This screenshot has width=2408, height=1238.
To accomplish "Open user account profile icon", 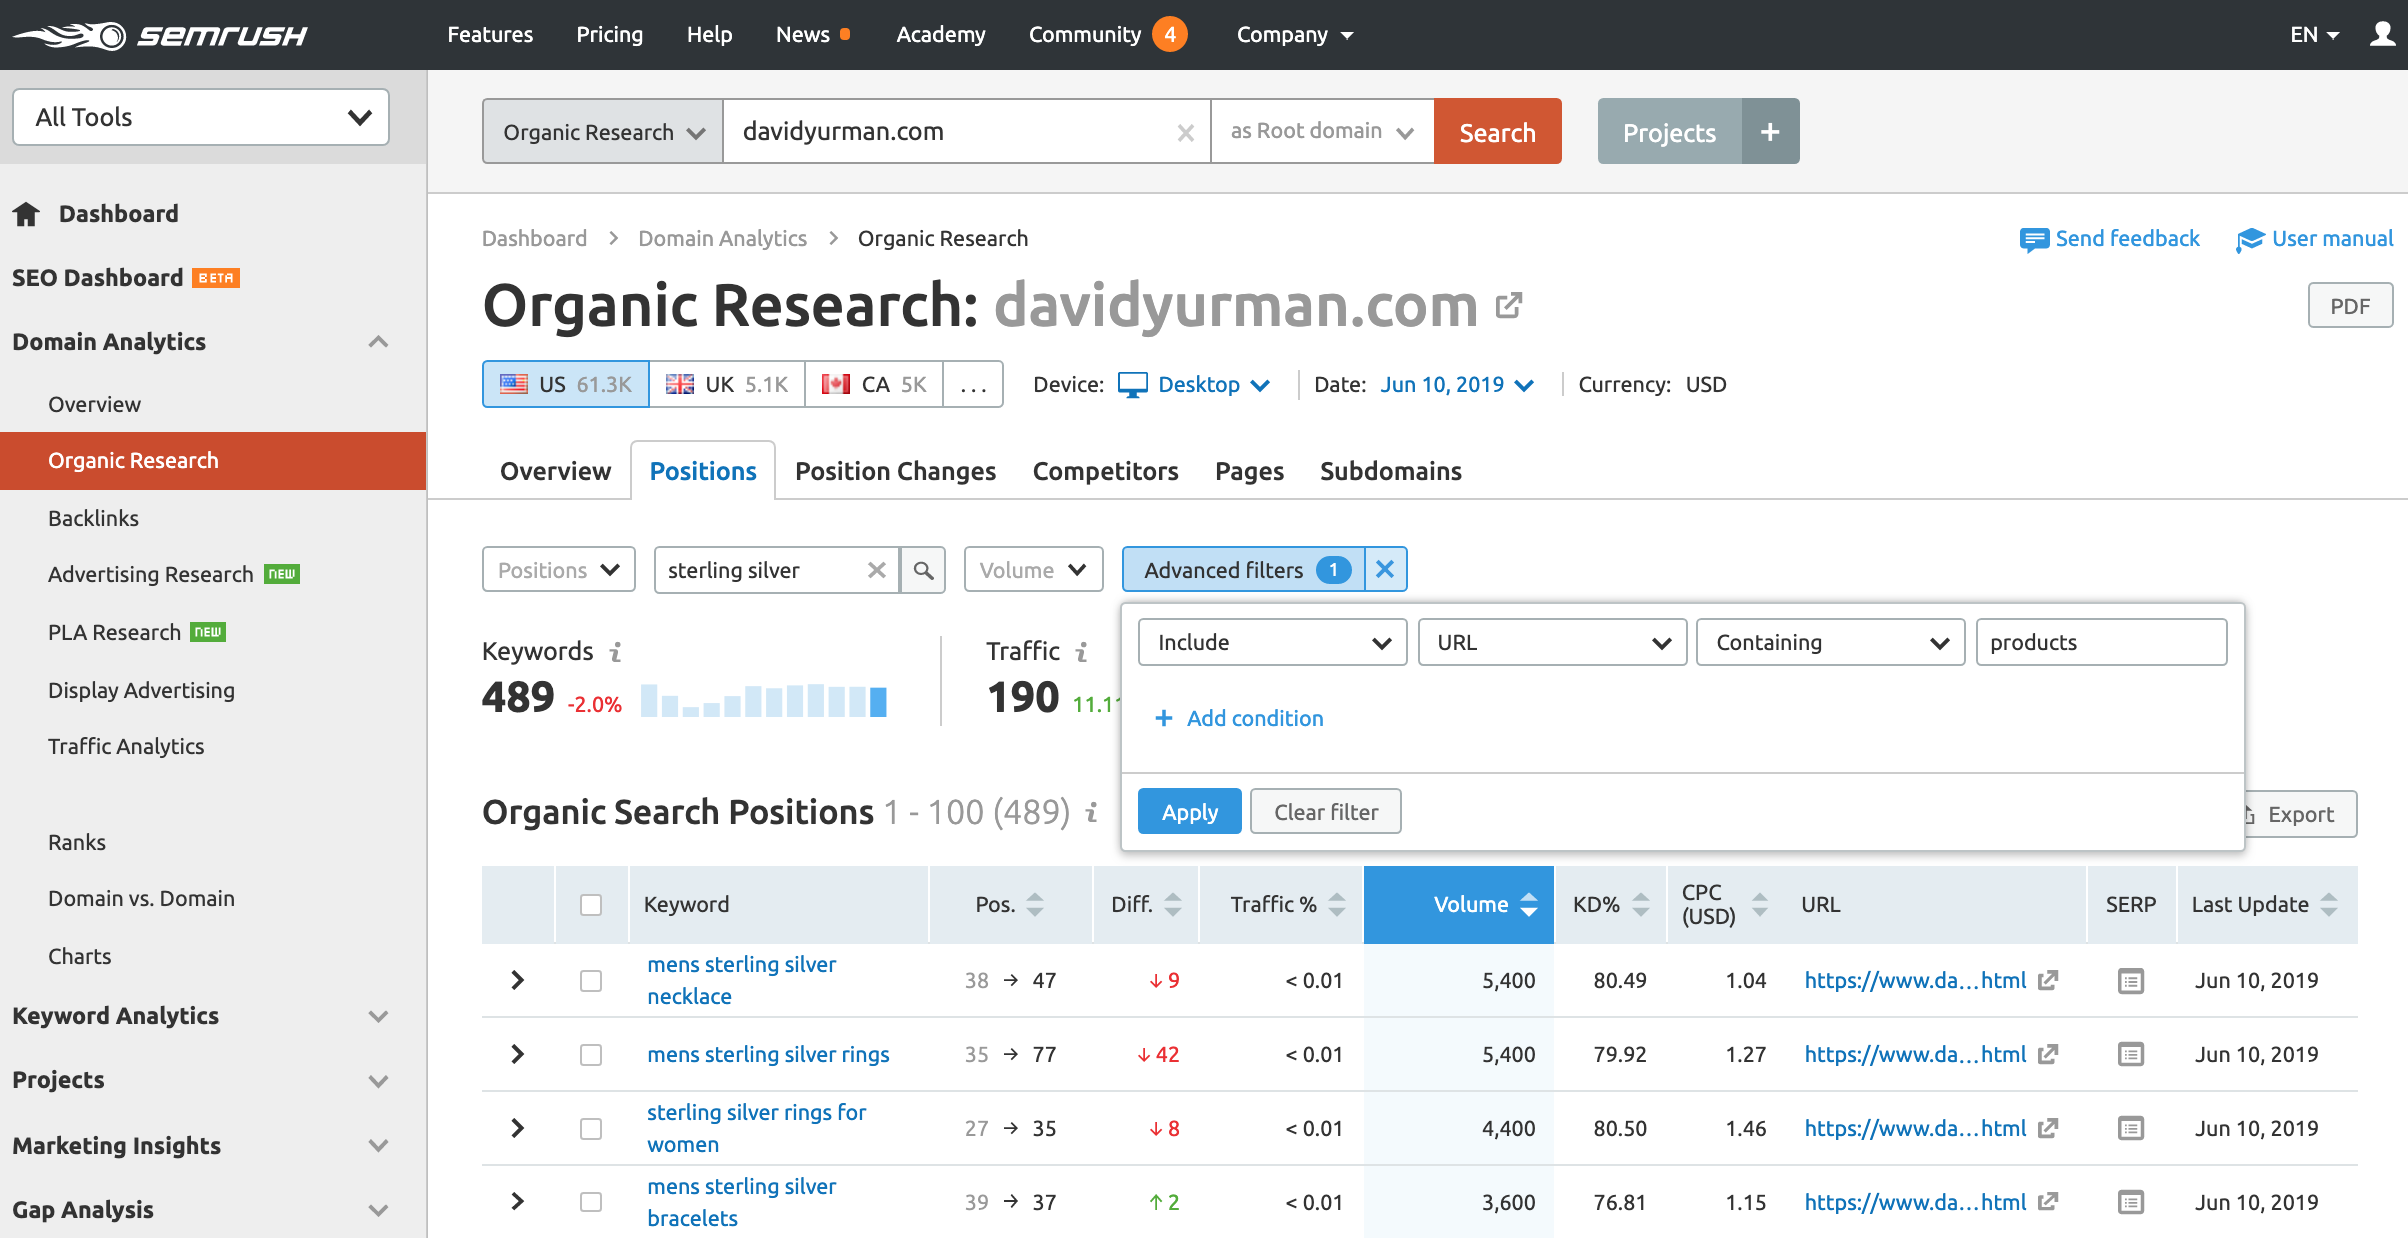I will click(x=2382, y=35).
